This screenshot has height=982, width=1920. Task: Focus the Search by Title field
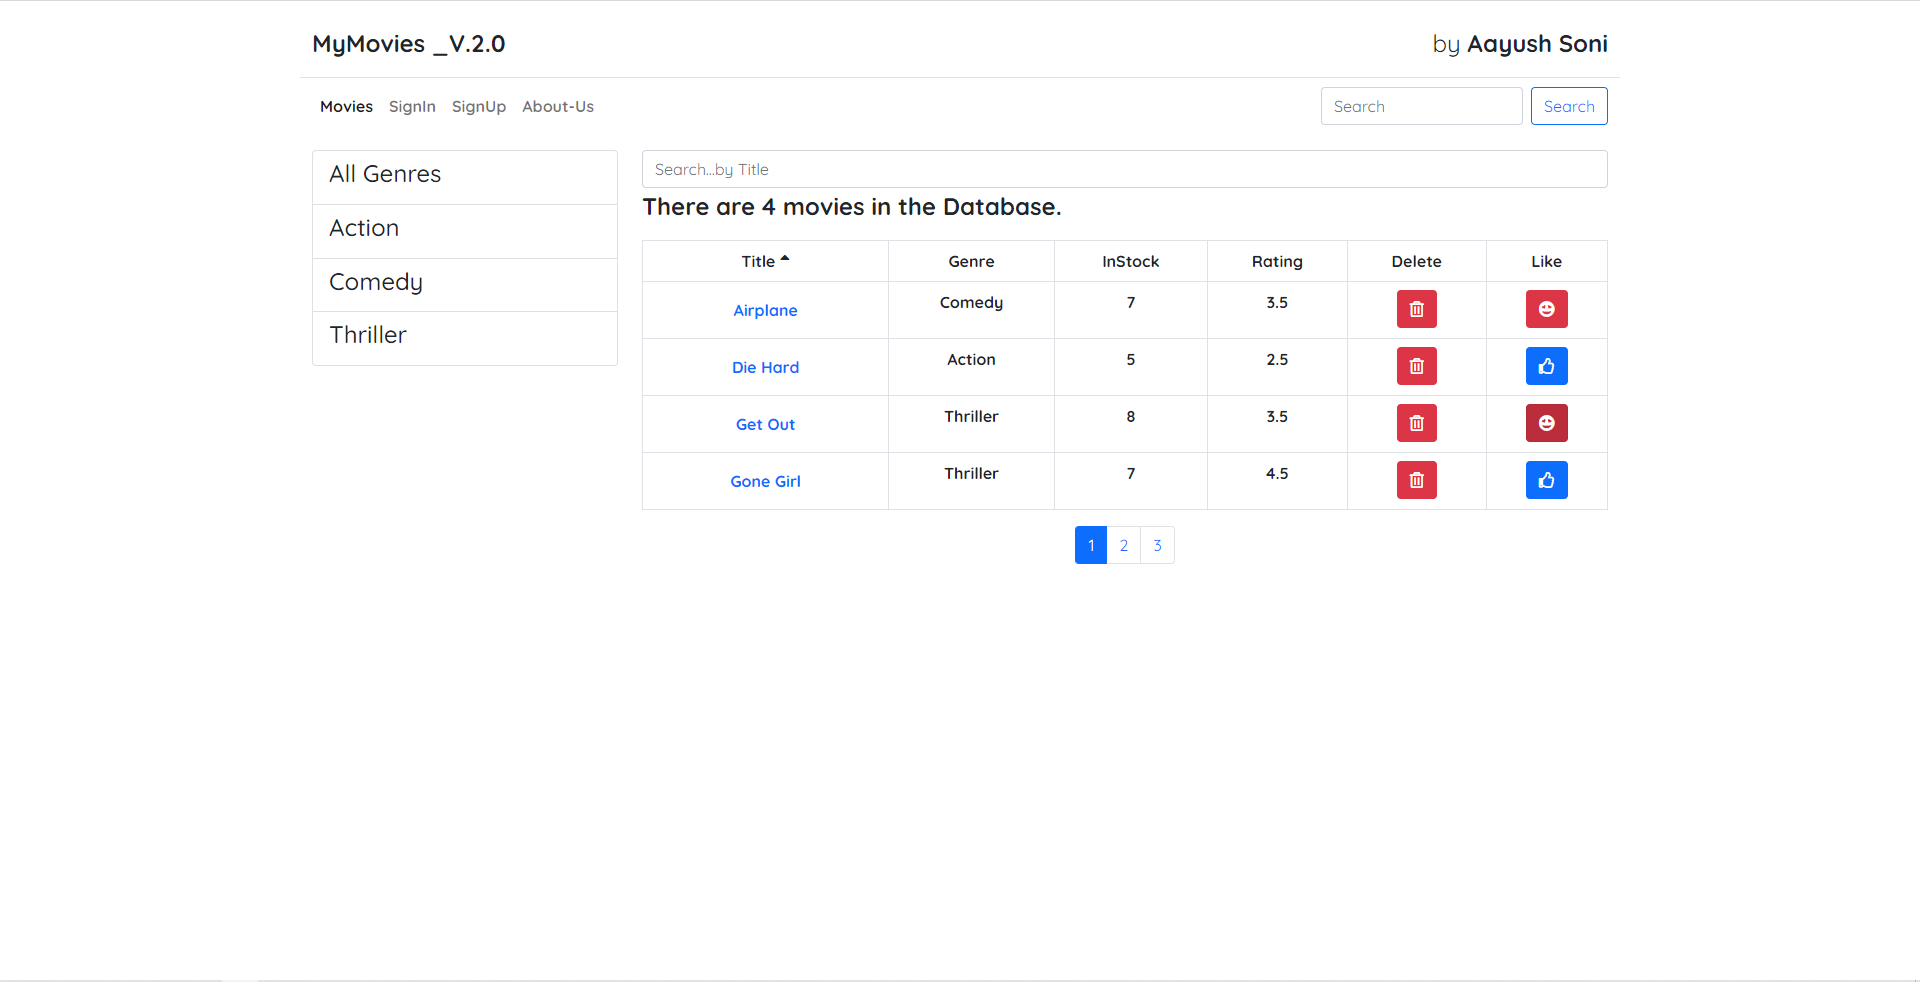coord(1124,170)
